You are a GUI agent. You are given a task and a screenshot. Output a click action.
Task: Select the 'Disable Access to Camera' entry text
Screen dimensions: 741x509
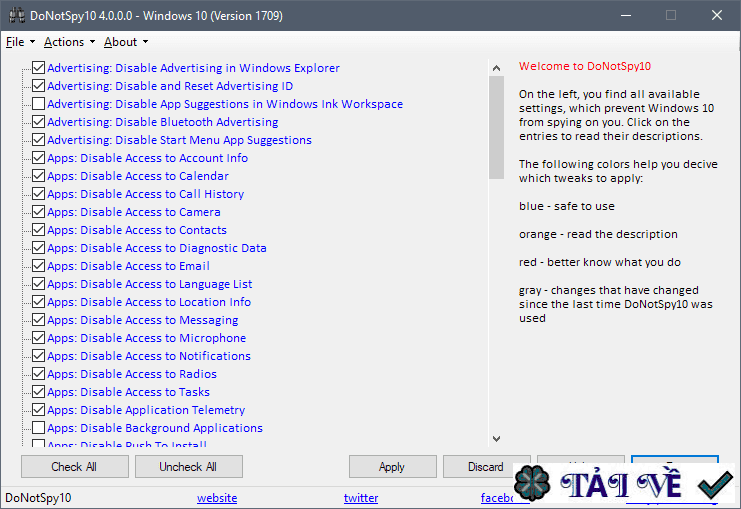point(134,212)
